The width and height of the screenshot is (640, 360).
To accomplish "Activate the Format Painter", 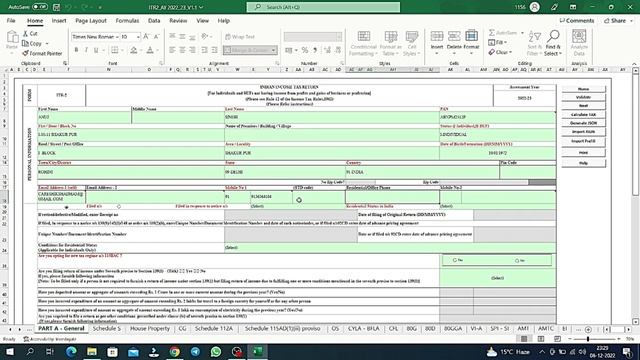I will (42, 53).
